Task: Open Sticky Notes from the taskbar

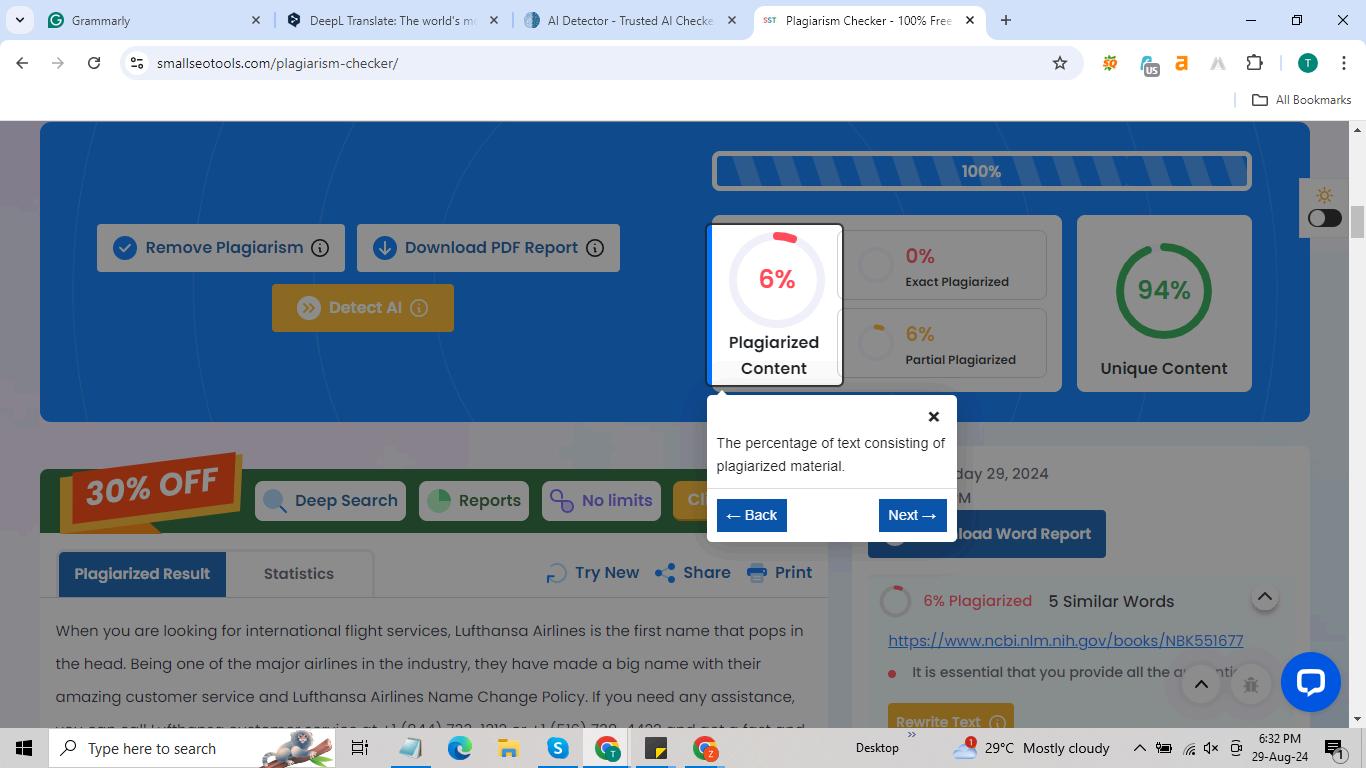Action: pyautogui.click(x=655, y=748)
